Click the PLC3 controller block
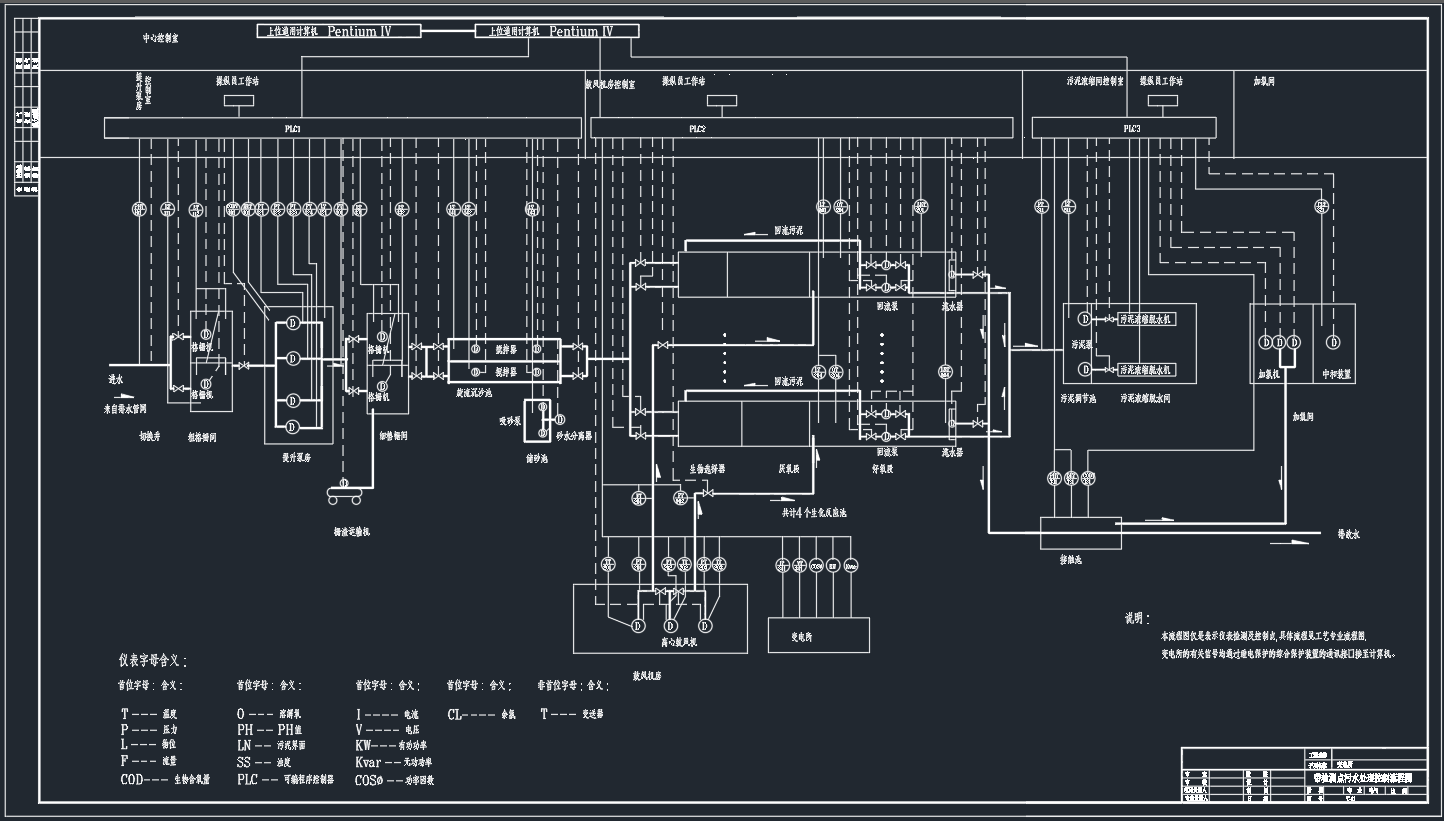Screen dimensions: 1444x821 pyautogui.click(x=1124, y=128)
